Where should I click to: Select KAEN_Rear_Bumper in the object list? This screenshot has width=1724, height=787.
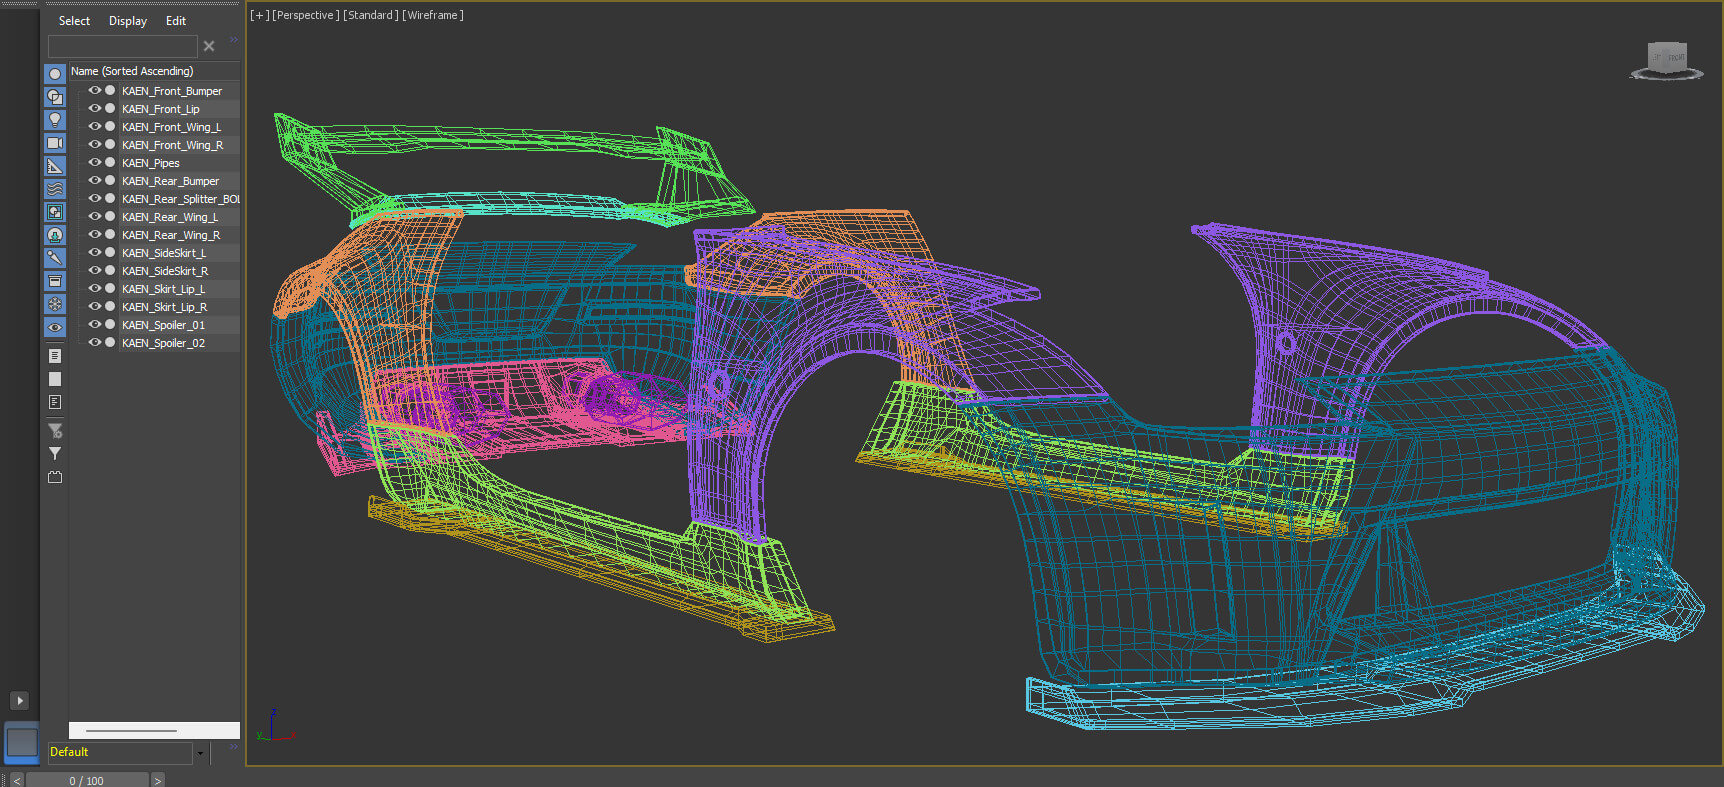tap(170, 181)
